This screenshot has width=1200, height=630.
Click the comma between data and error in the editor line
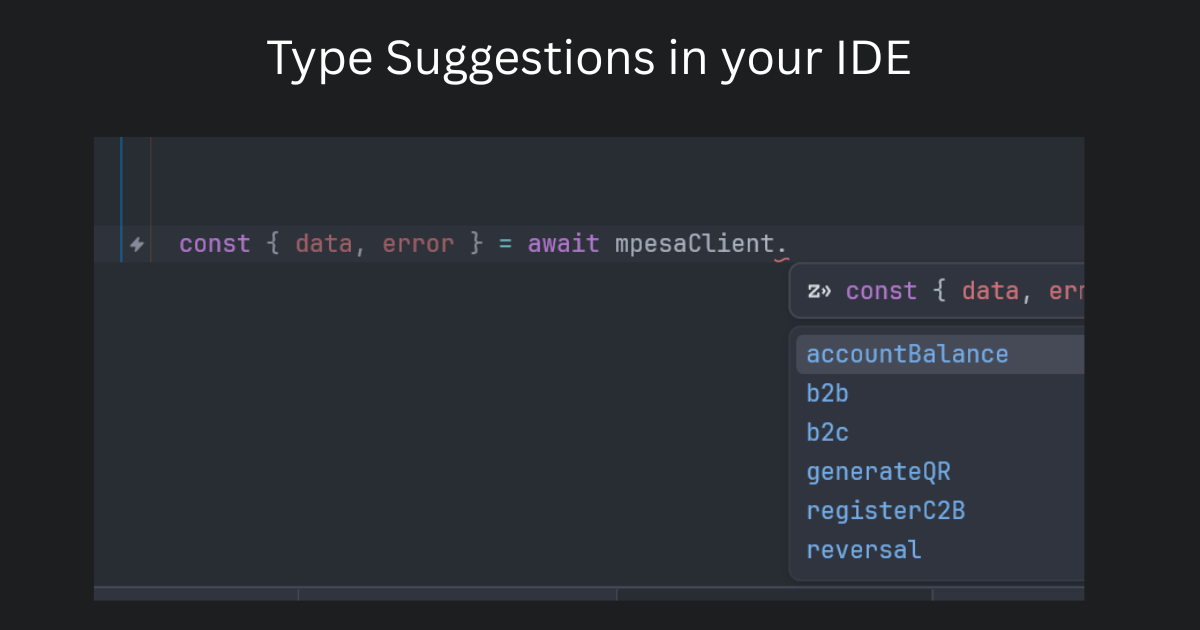(360, 247)
